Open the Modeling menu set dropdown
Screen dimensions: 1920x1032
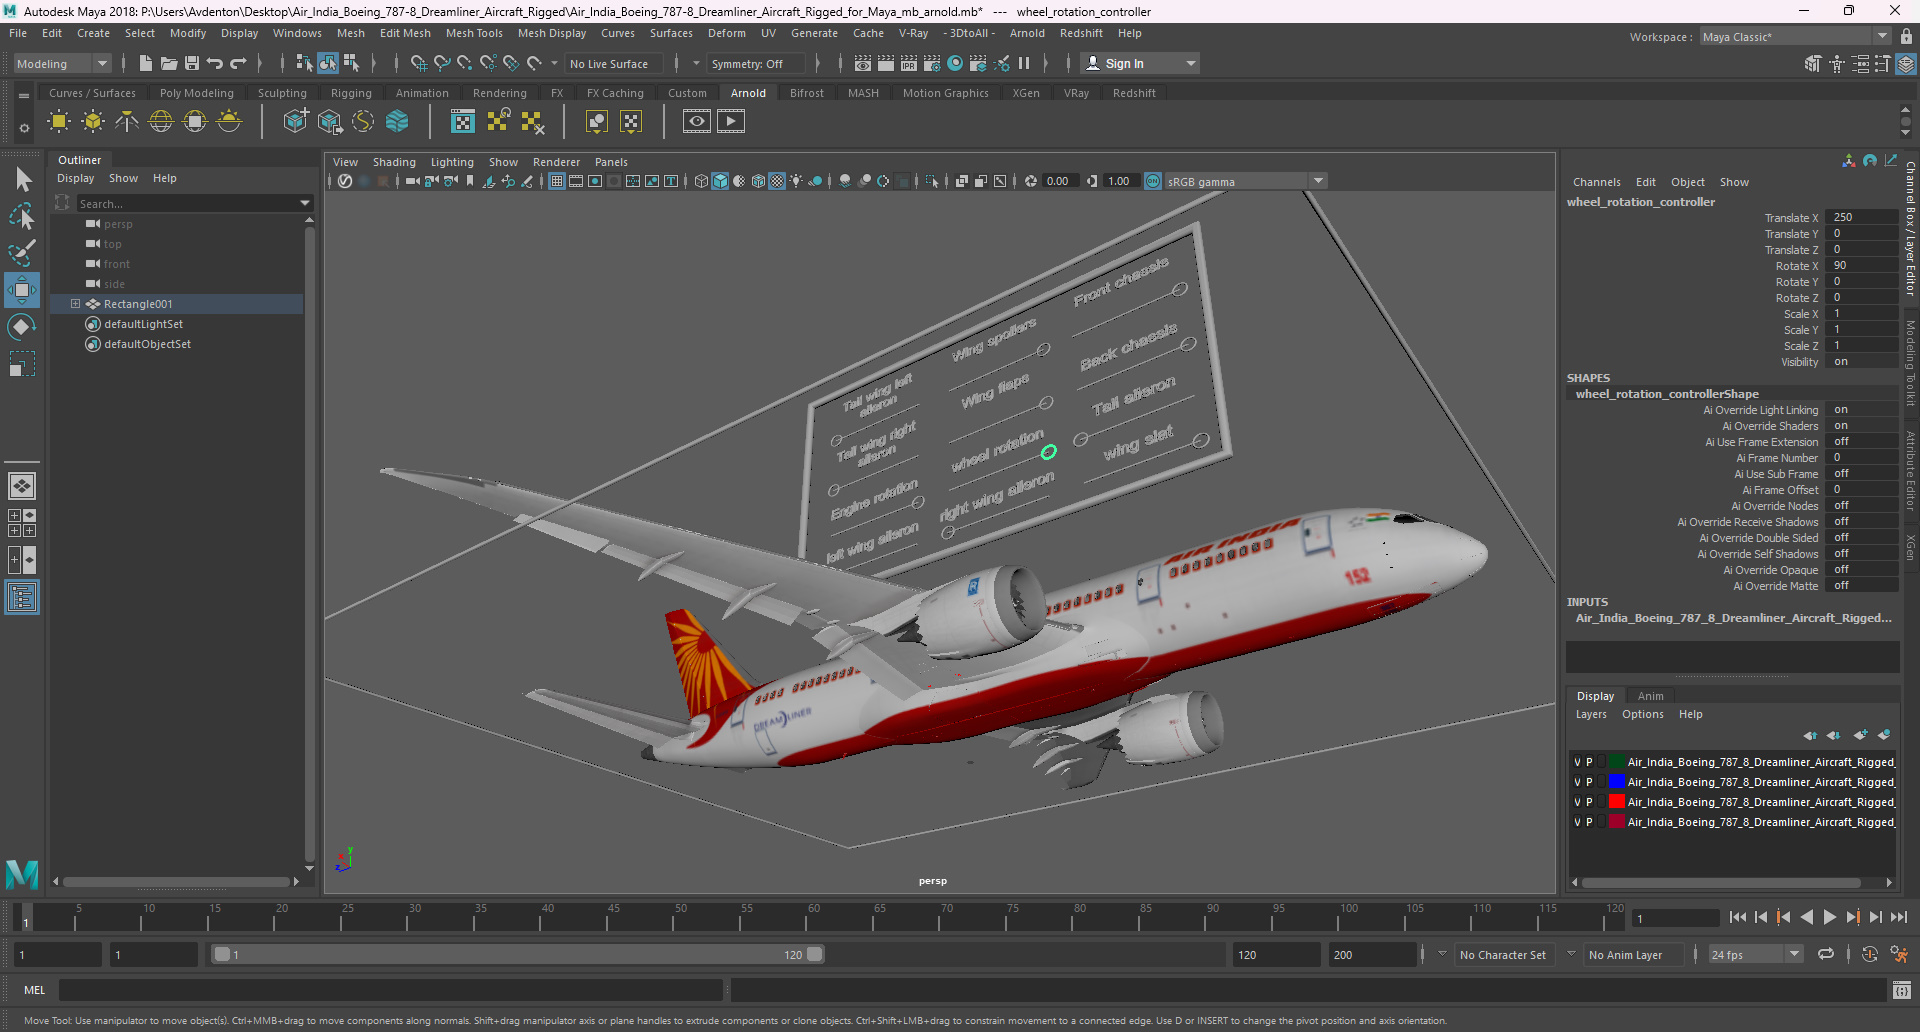tap(61, 63)
